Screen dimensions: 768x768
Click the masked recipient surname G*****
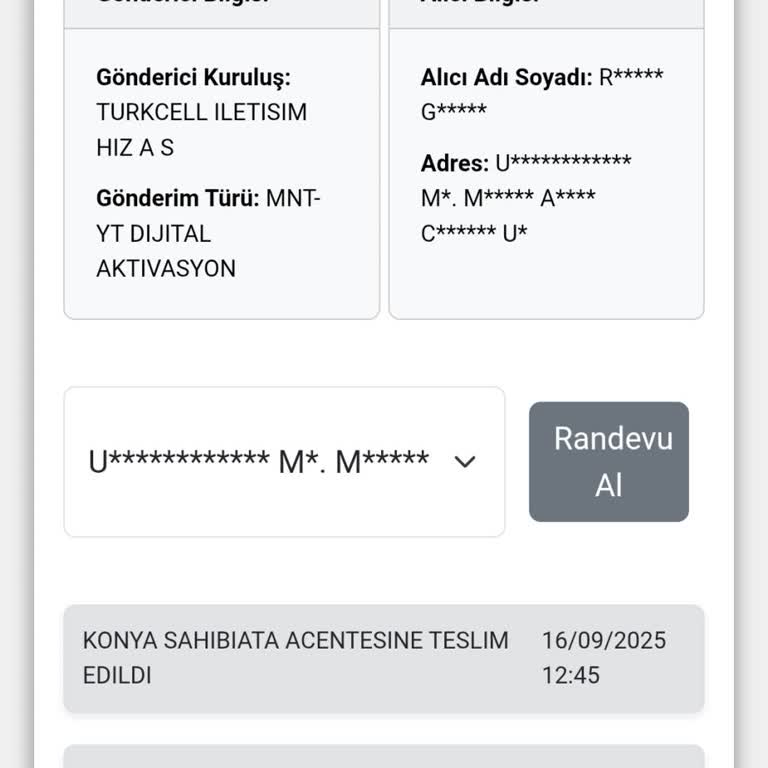click(454, 112)
